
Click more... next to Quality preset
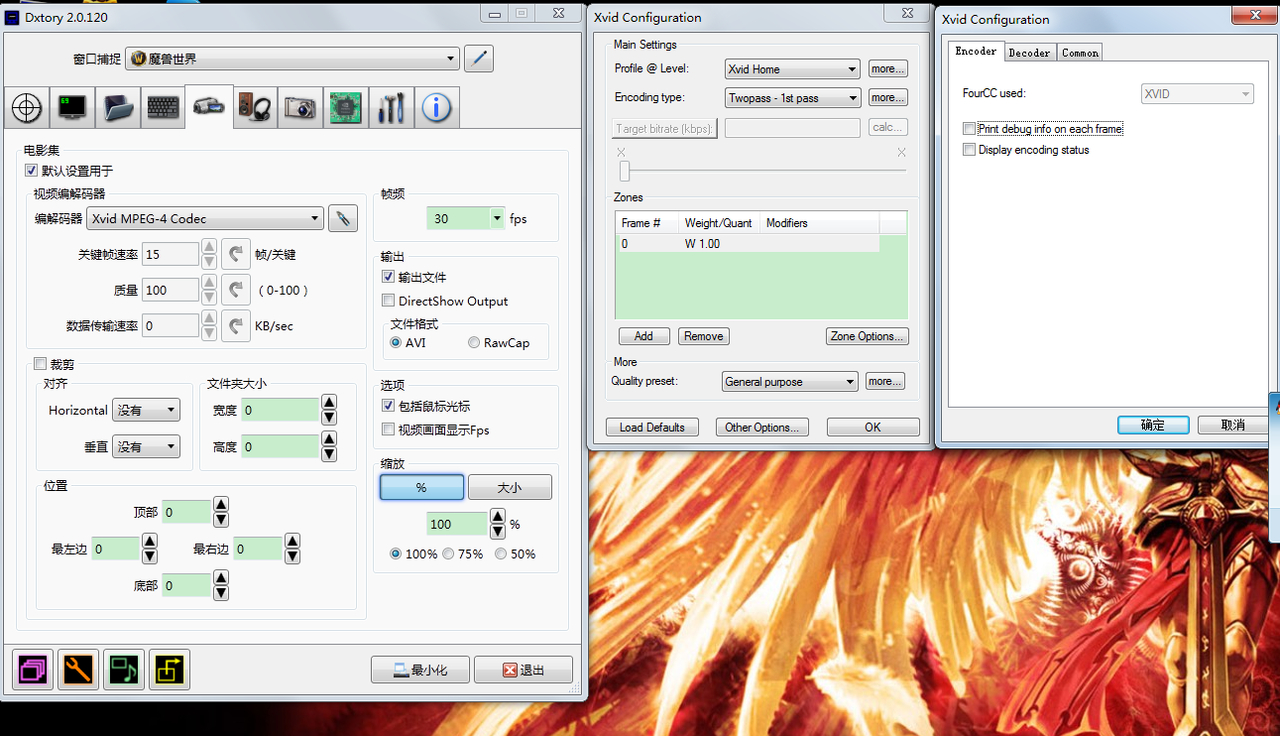click(885, 381)
